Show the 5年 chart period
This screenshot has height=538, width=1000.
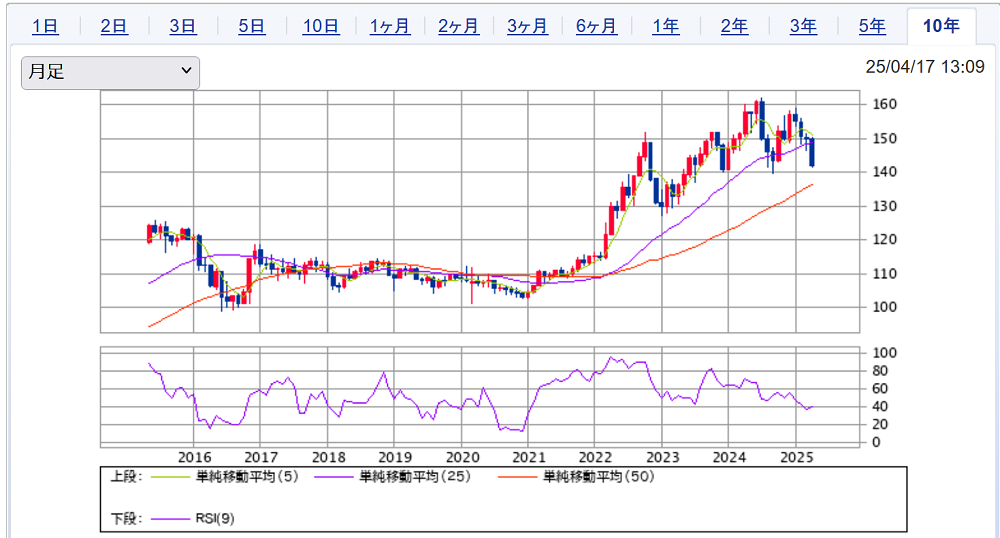(x=872, y=27)
